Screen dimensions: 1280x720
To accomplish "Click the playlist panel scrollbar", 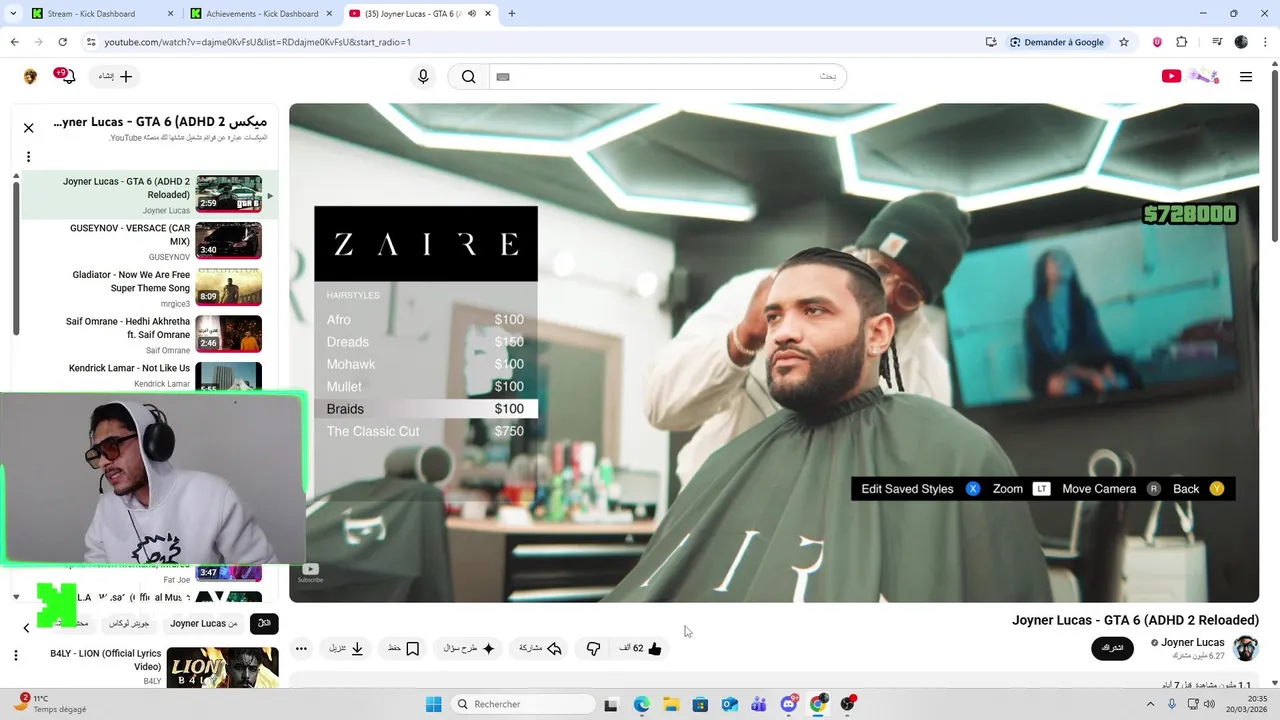I will [x=16, y=260].
